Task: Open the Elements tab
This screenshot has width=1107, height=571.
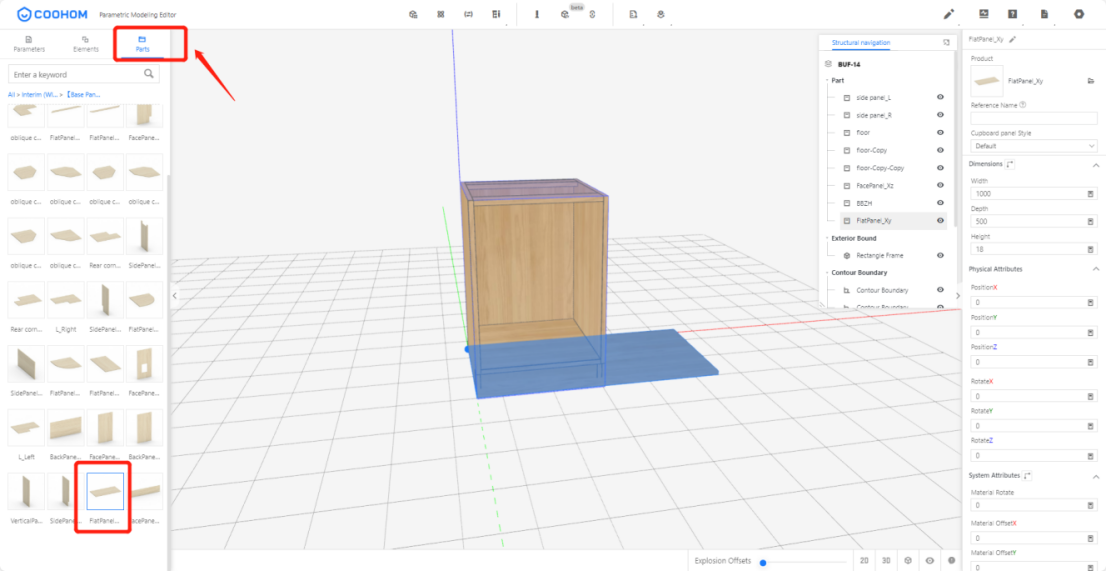Action: pyautogui.click(x=85, y=44)
